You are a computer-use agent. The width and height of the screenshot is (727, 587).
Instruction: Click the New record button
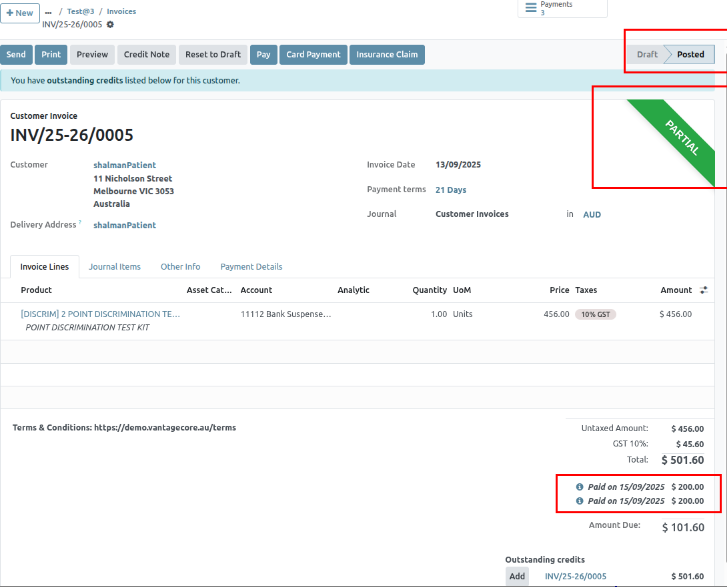[20, 13]
